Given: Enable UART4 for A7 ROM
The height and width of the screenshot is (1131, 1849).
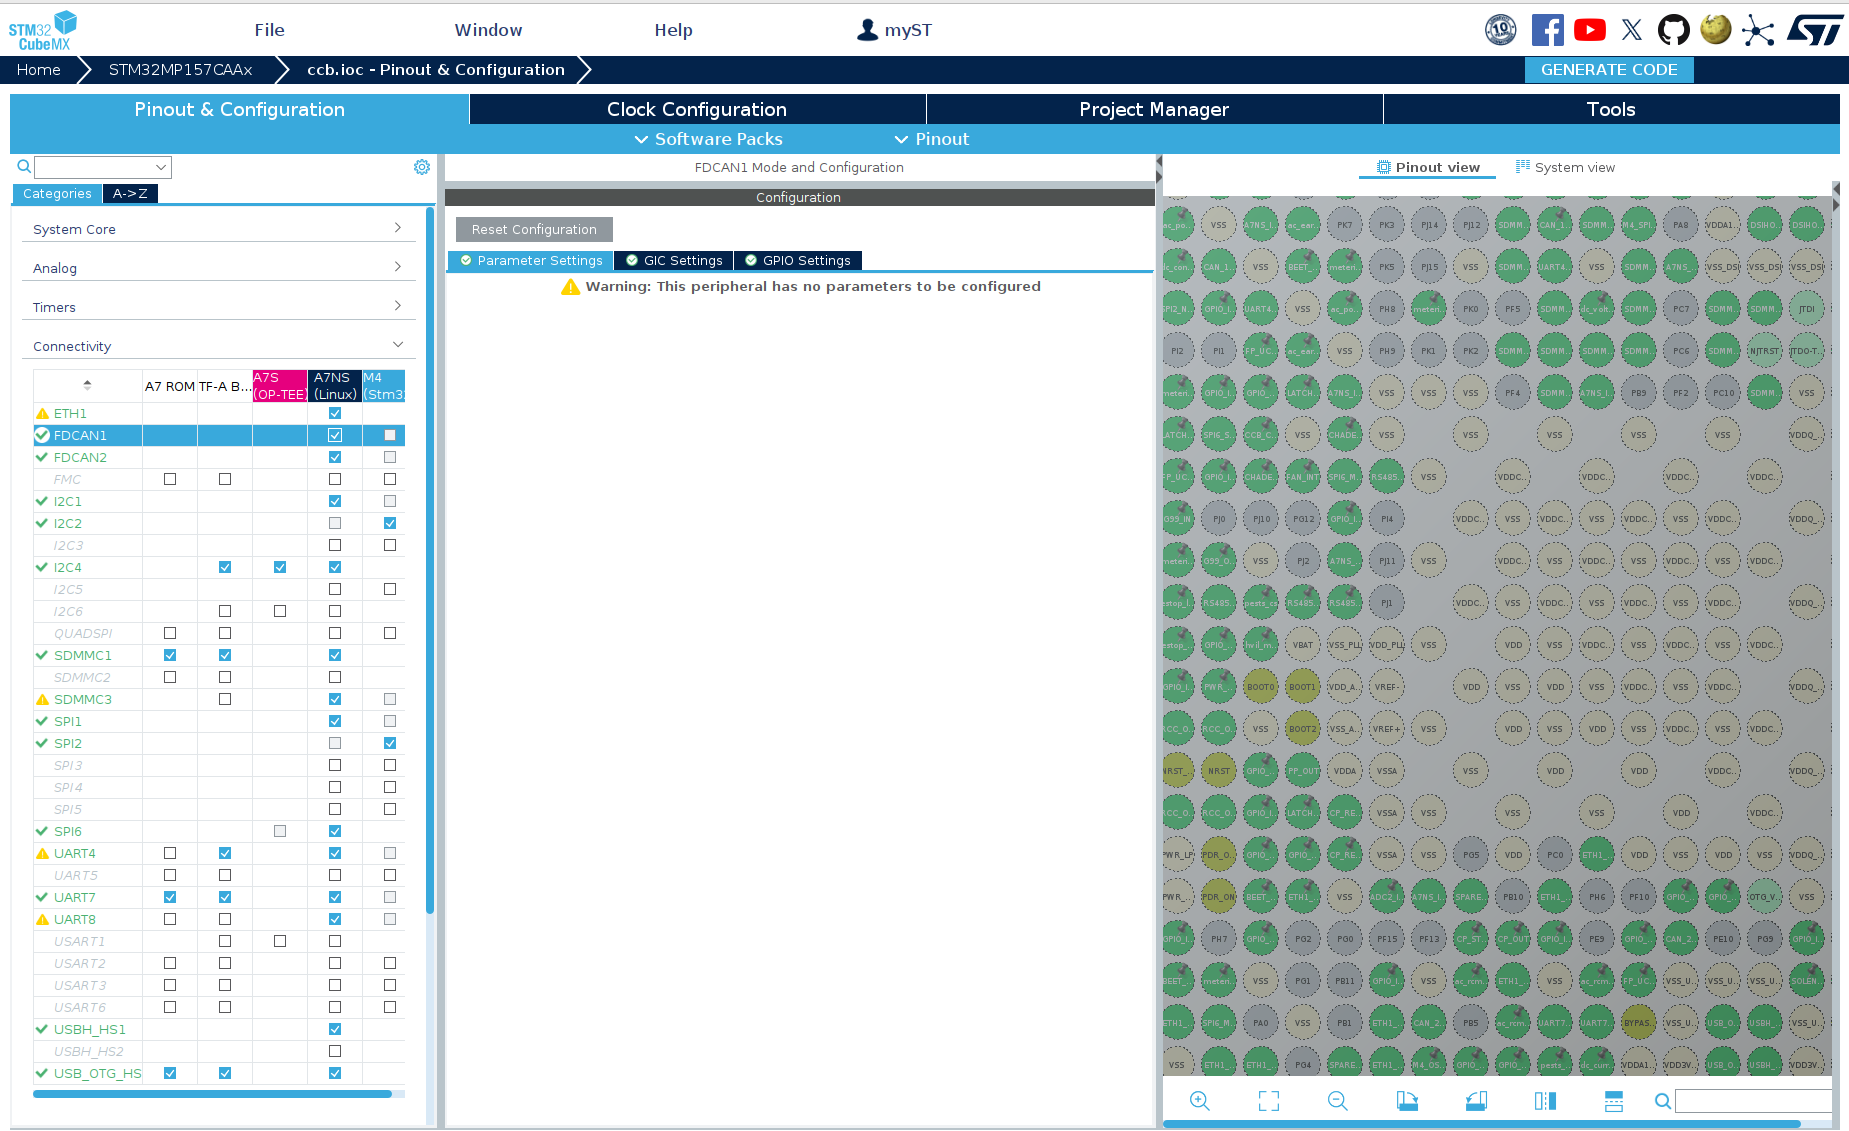Looking at the screenshot, I should tap(169, 853).
